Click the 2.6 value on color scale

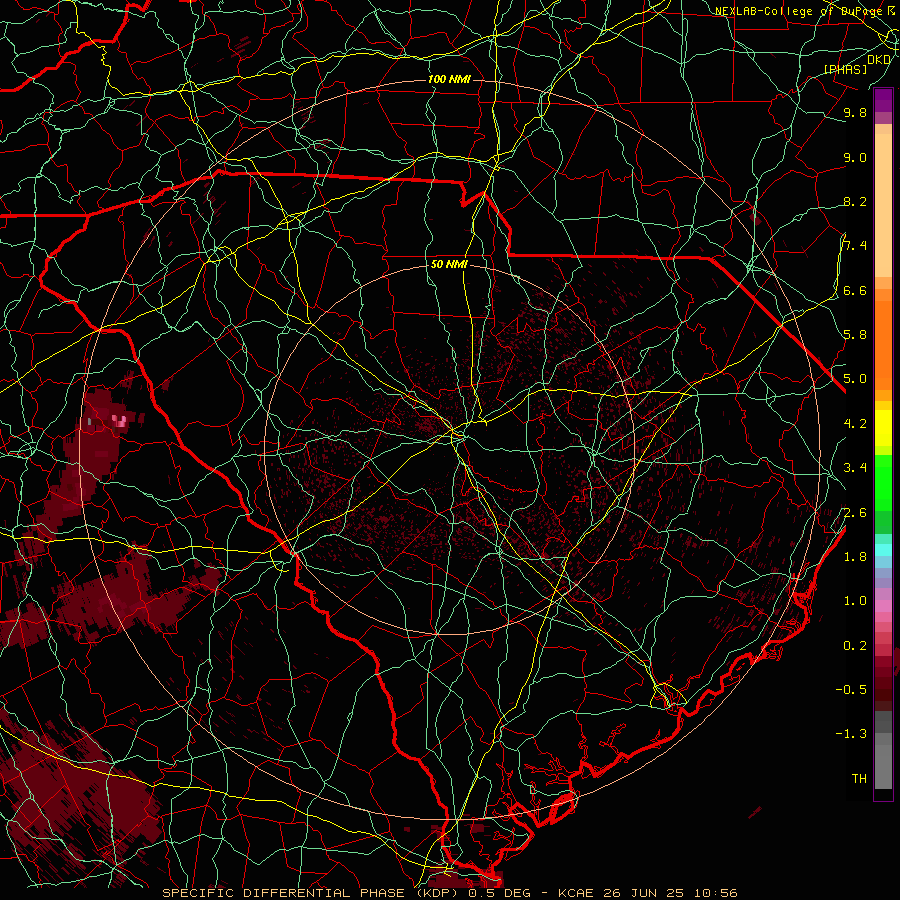pos(855,513)
